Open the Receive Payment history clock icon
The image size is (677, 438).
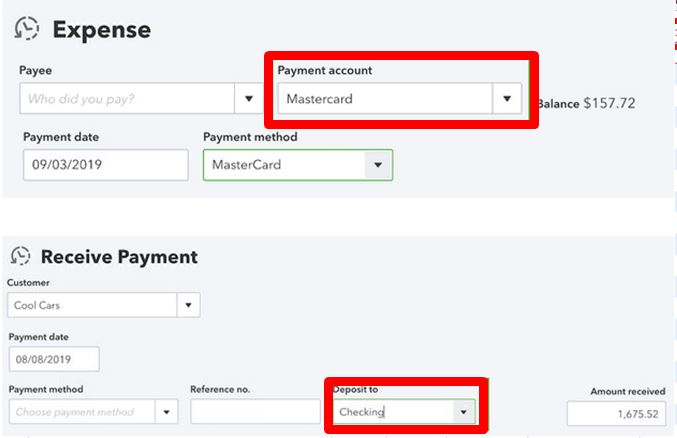(x=20, y=256)
